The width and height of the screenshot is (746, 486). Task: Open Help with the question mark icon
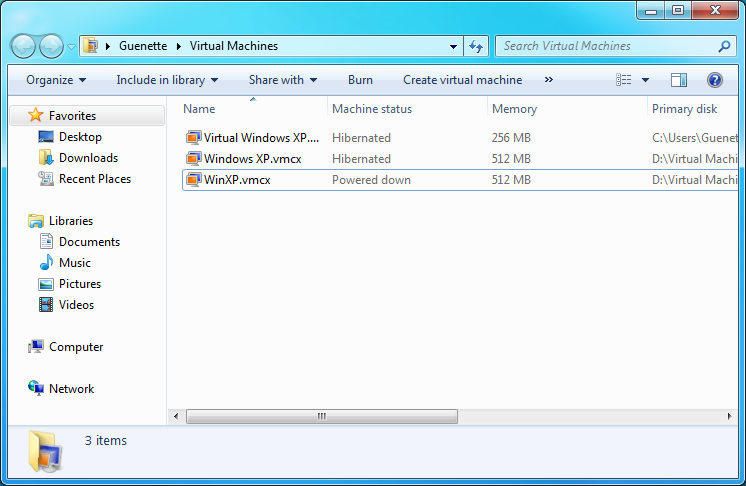(715, 80)
